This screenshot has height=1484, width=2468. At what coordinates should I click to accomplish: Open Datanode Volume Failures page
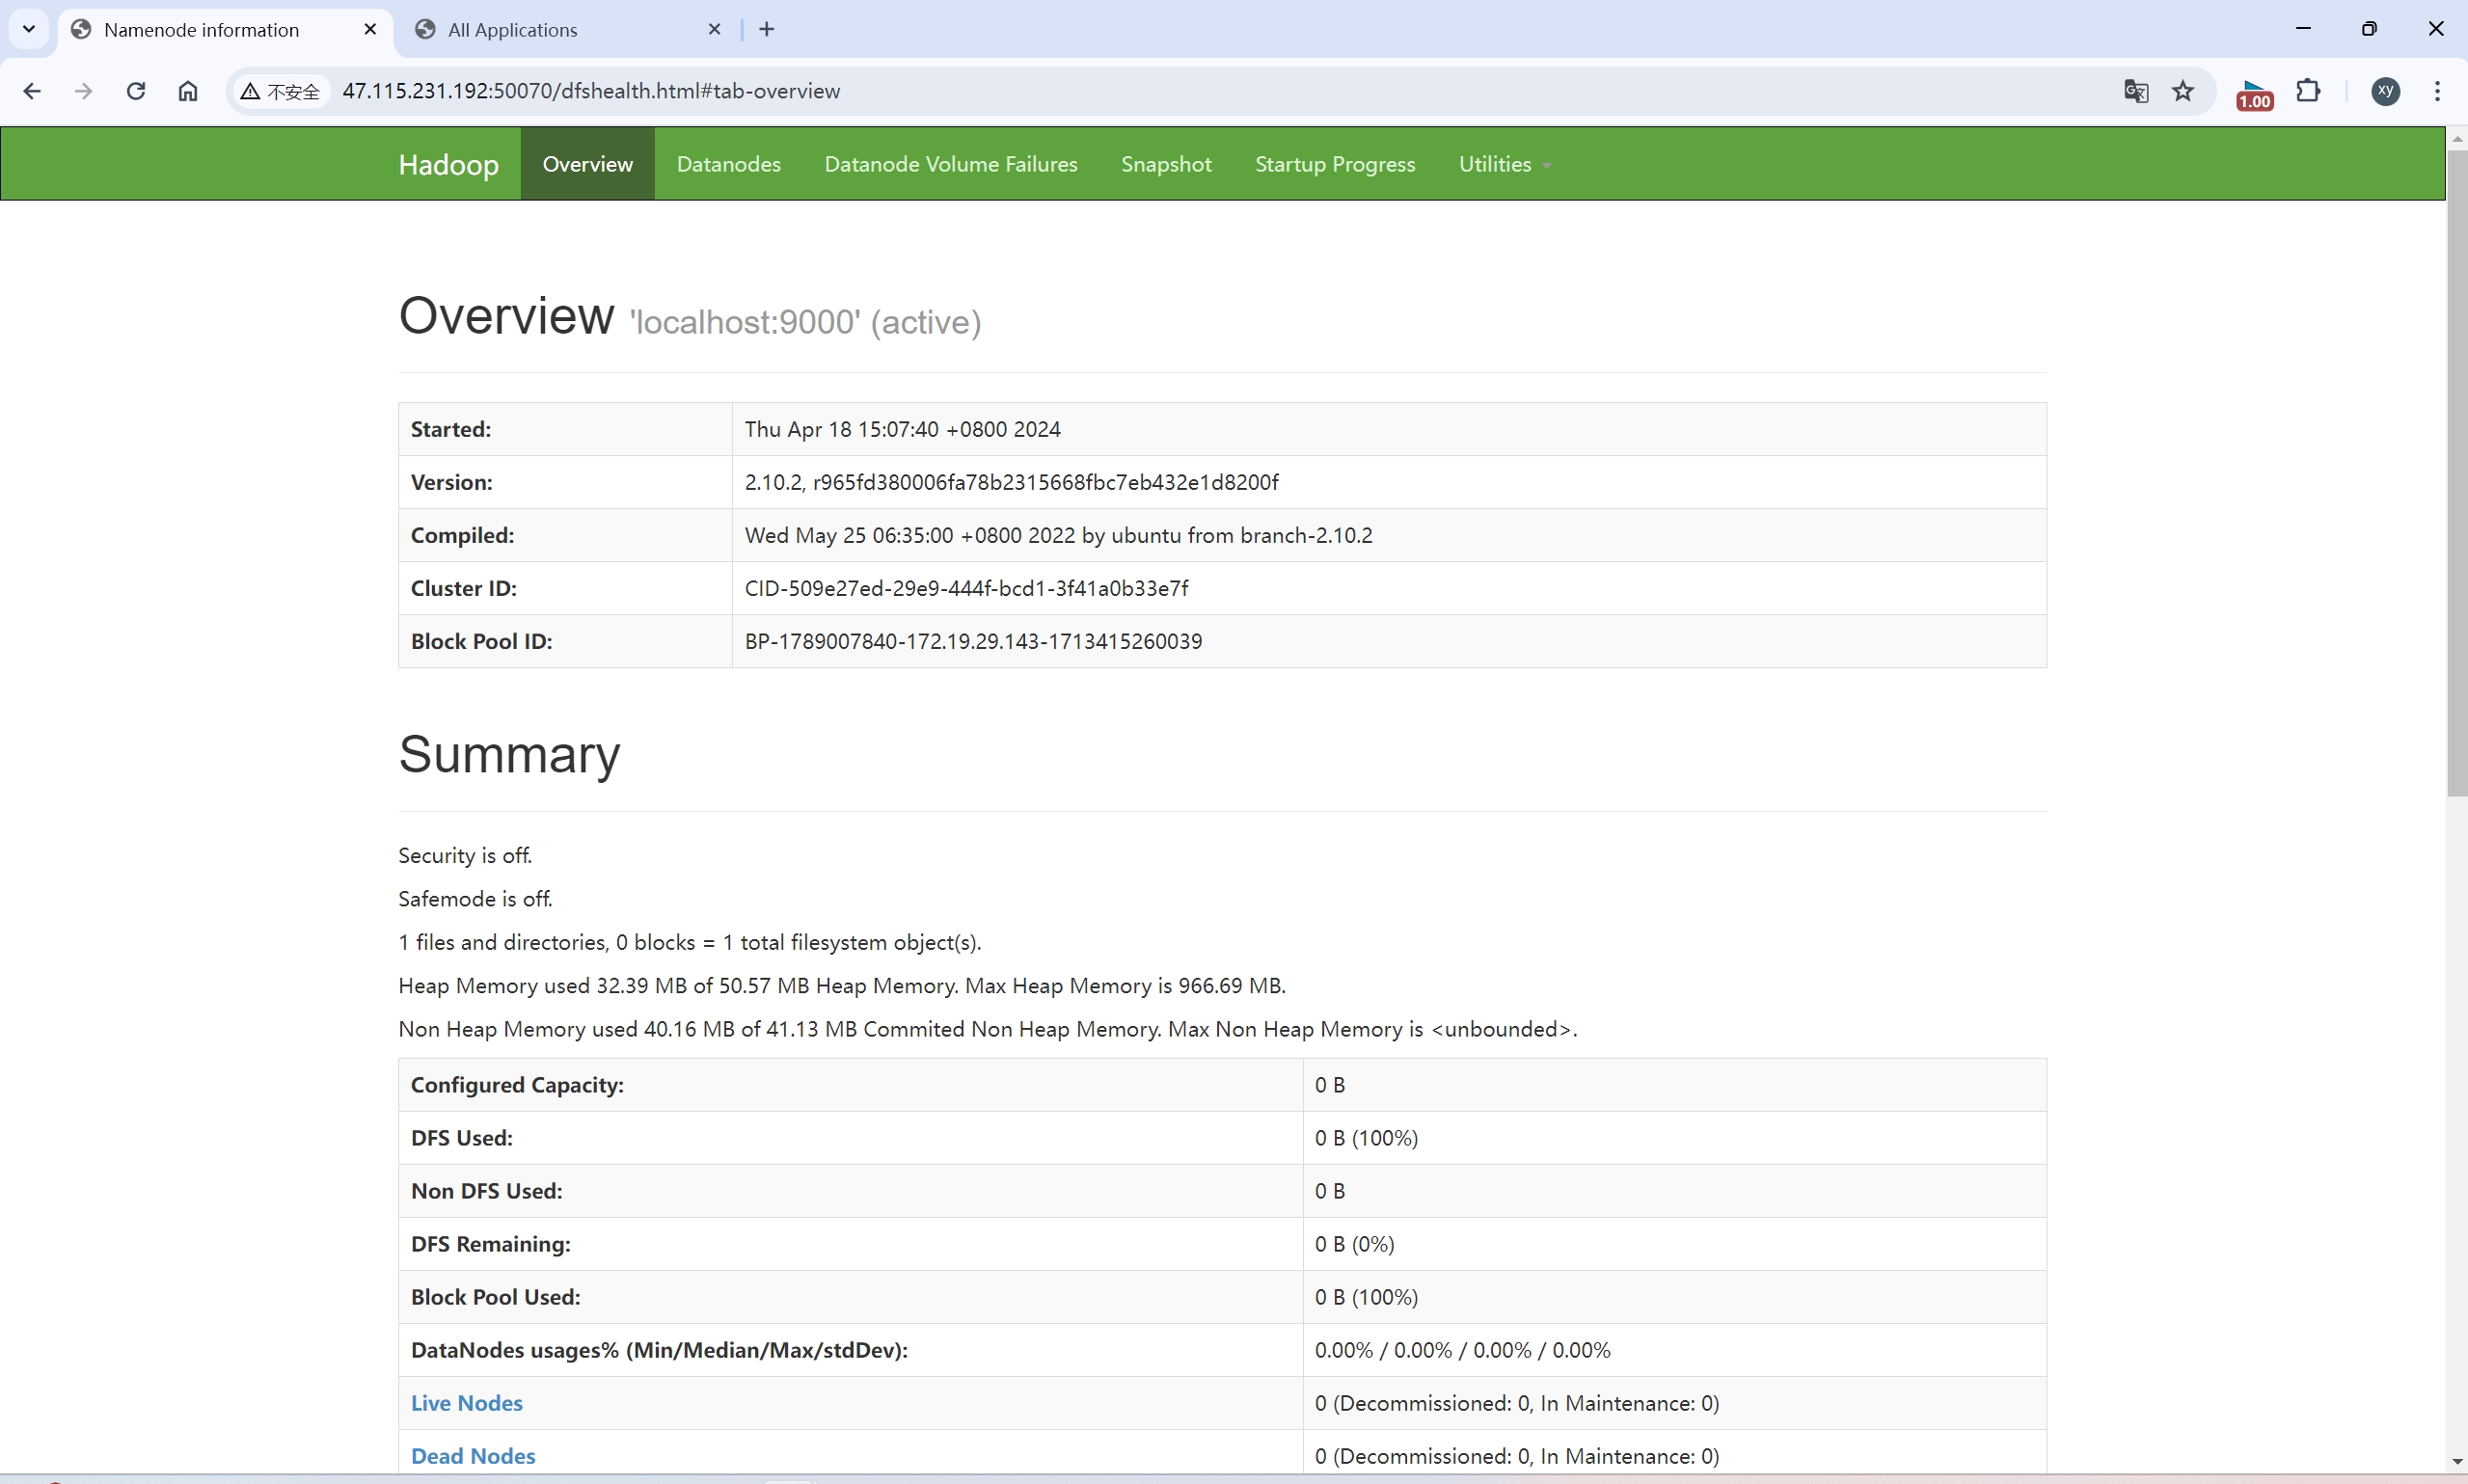[951, 164]
